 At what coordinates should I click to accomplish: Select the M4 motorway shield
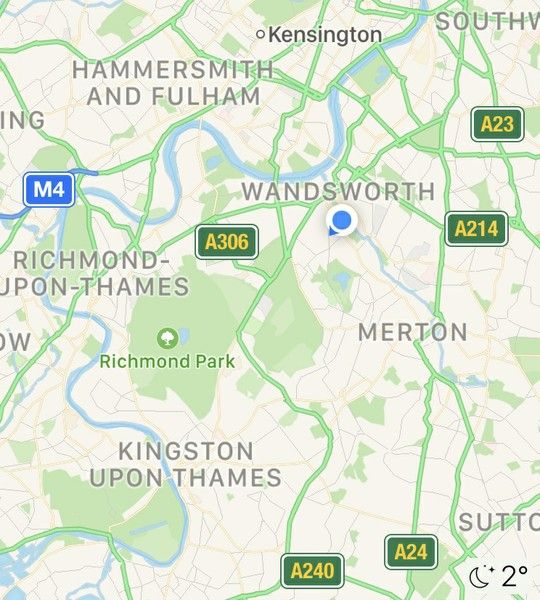coord(49,189)
